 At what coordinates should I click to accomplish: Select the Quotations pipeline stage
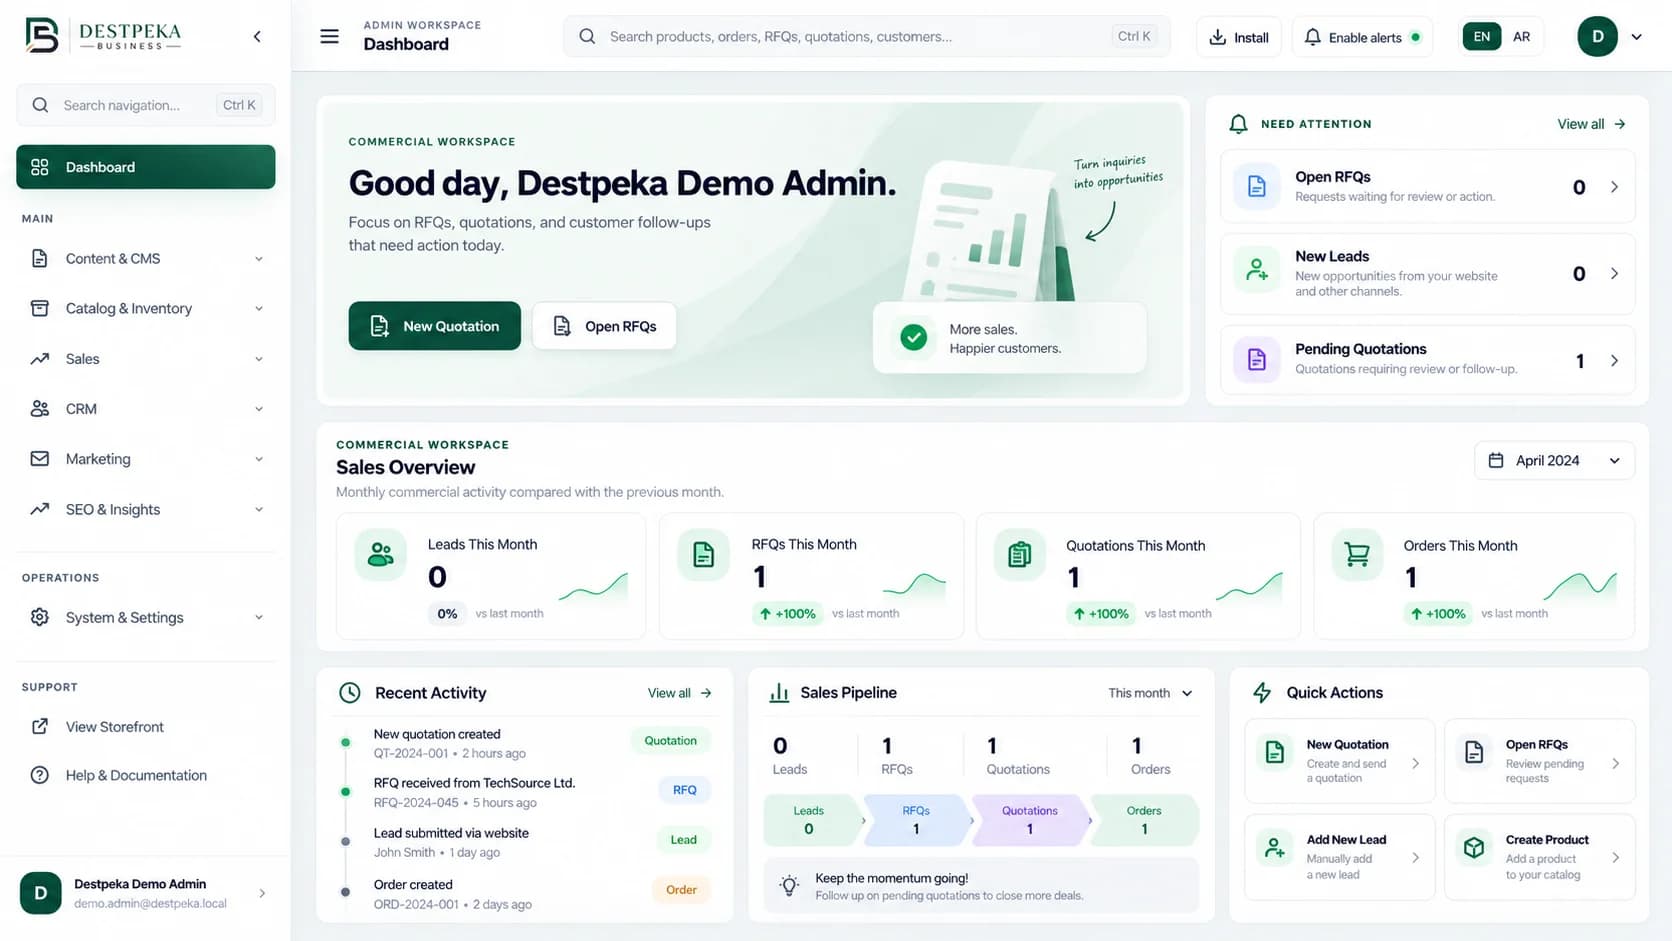click(1030, 820)
